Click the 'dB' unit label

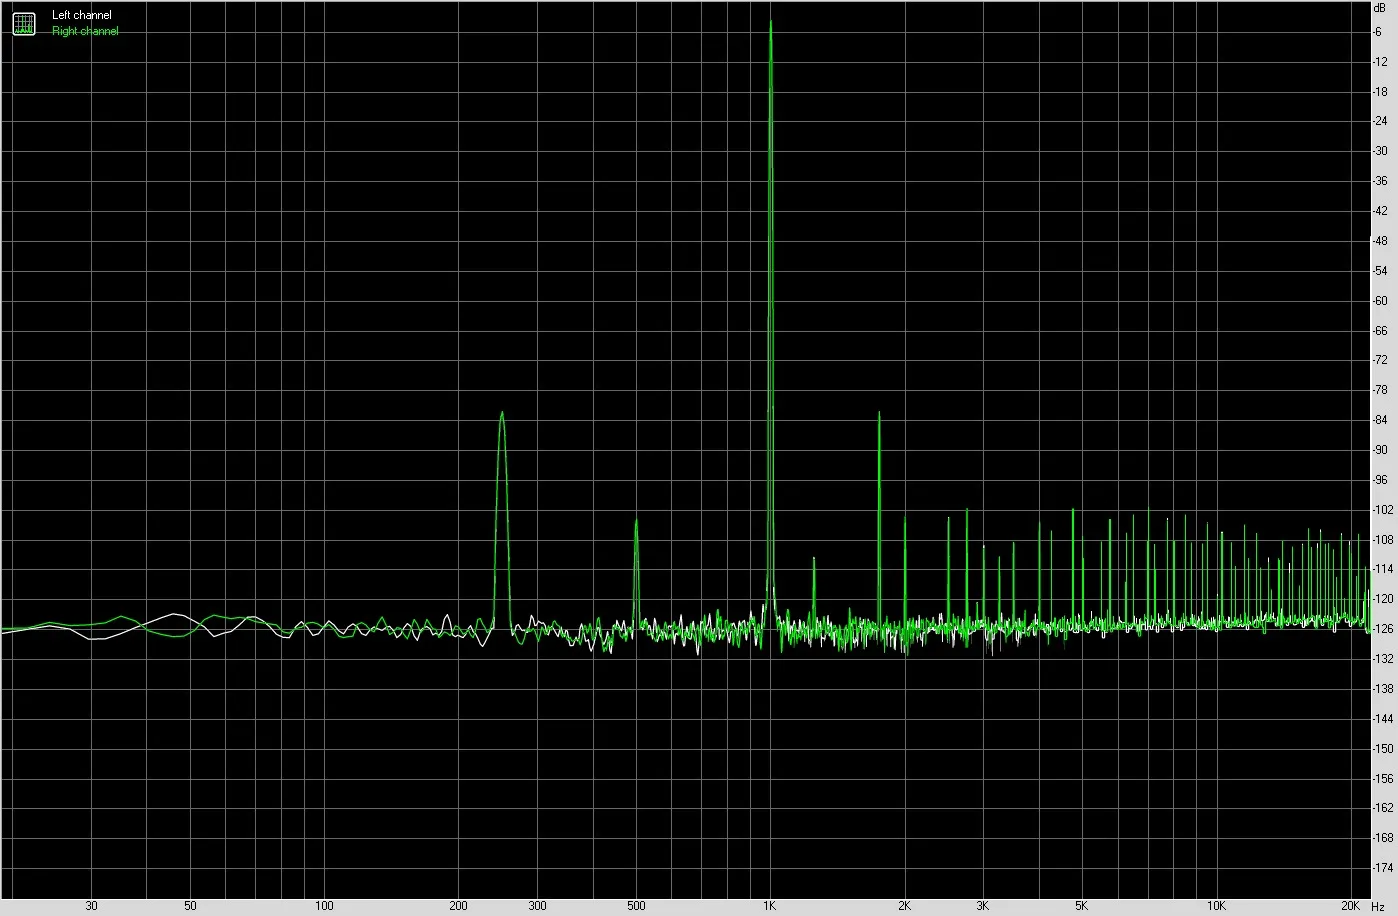[x=1380, y=7]
